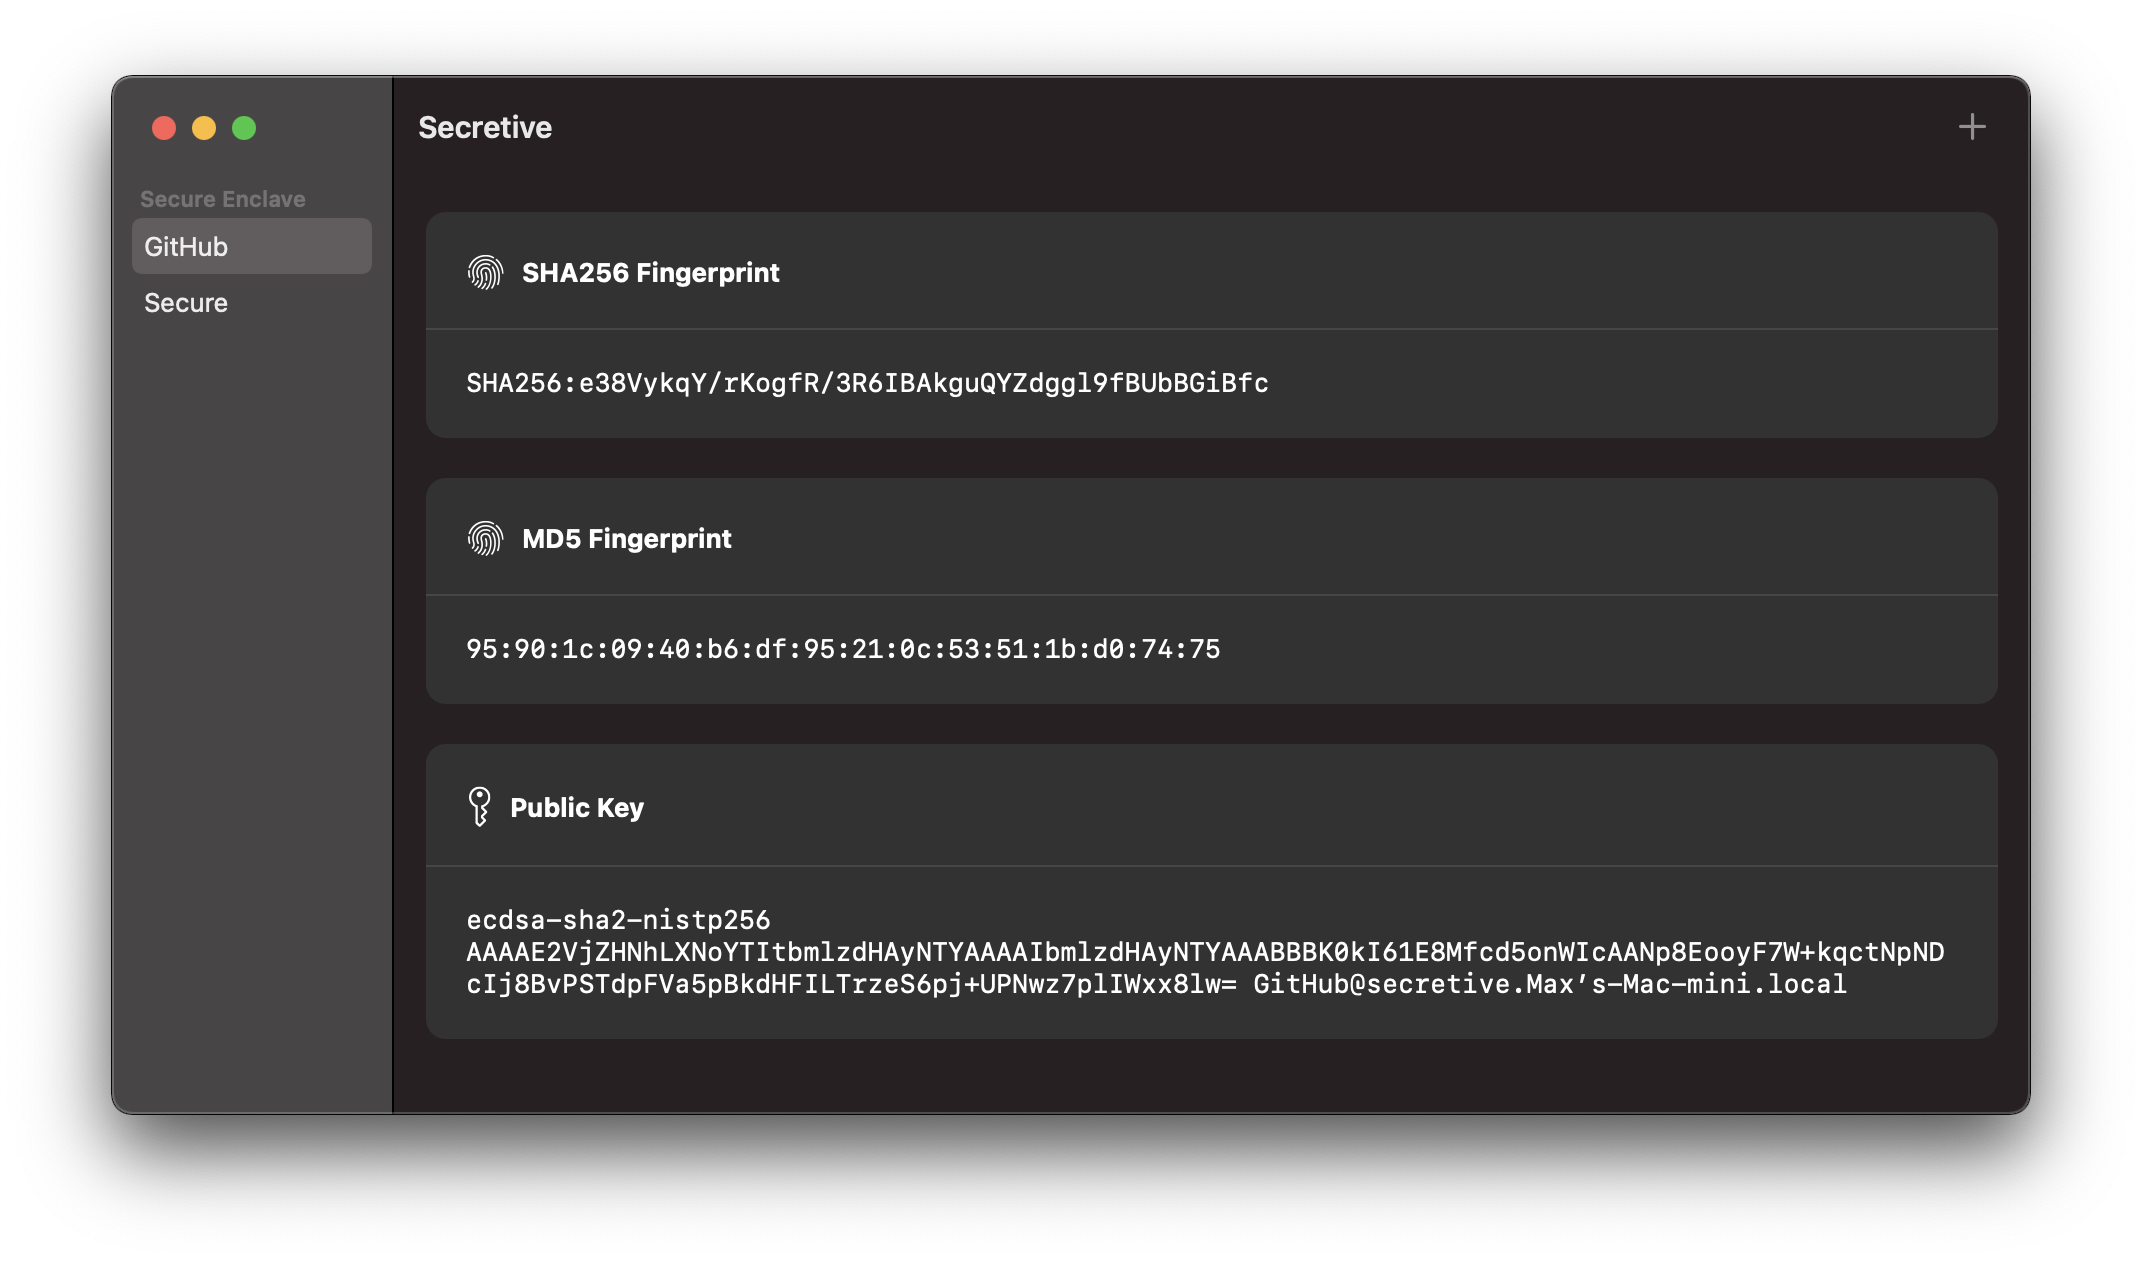The image size is (2142, 1262).
Task: Click the Secure Enclave section header
Action: point(224,198)
